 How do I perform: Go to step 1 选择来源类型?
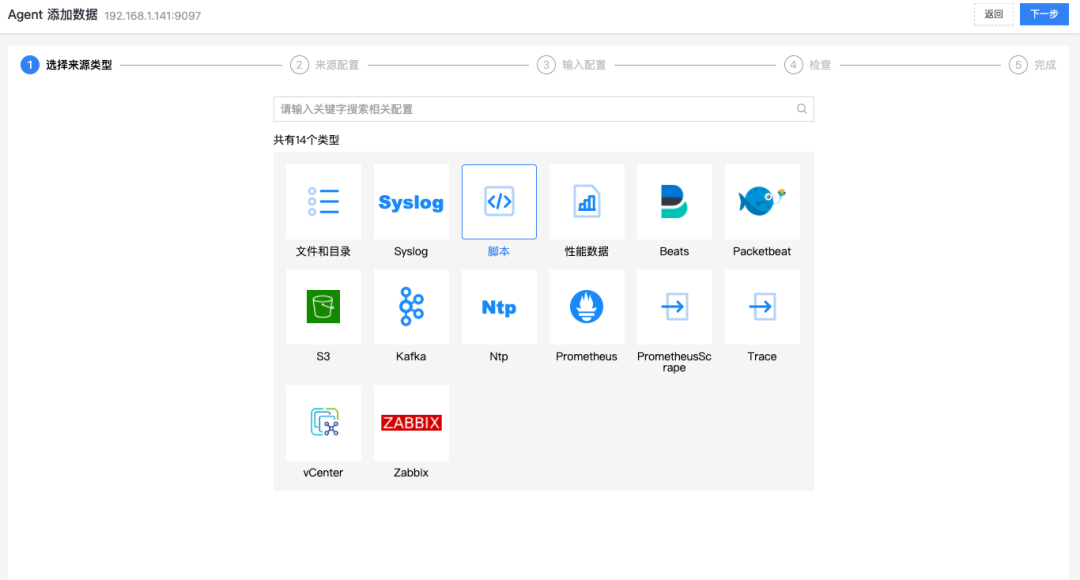(66, 65)
